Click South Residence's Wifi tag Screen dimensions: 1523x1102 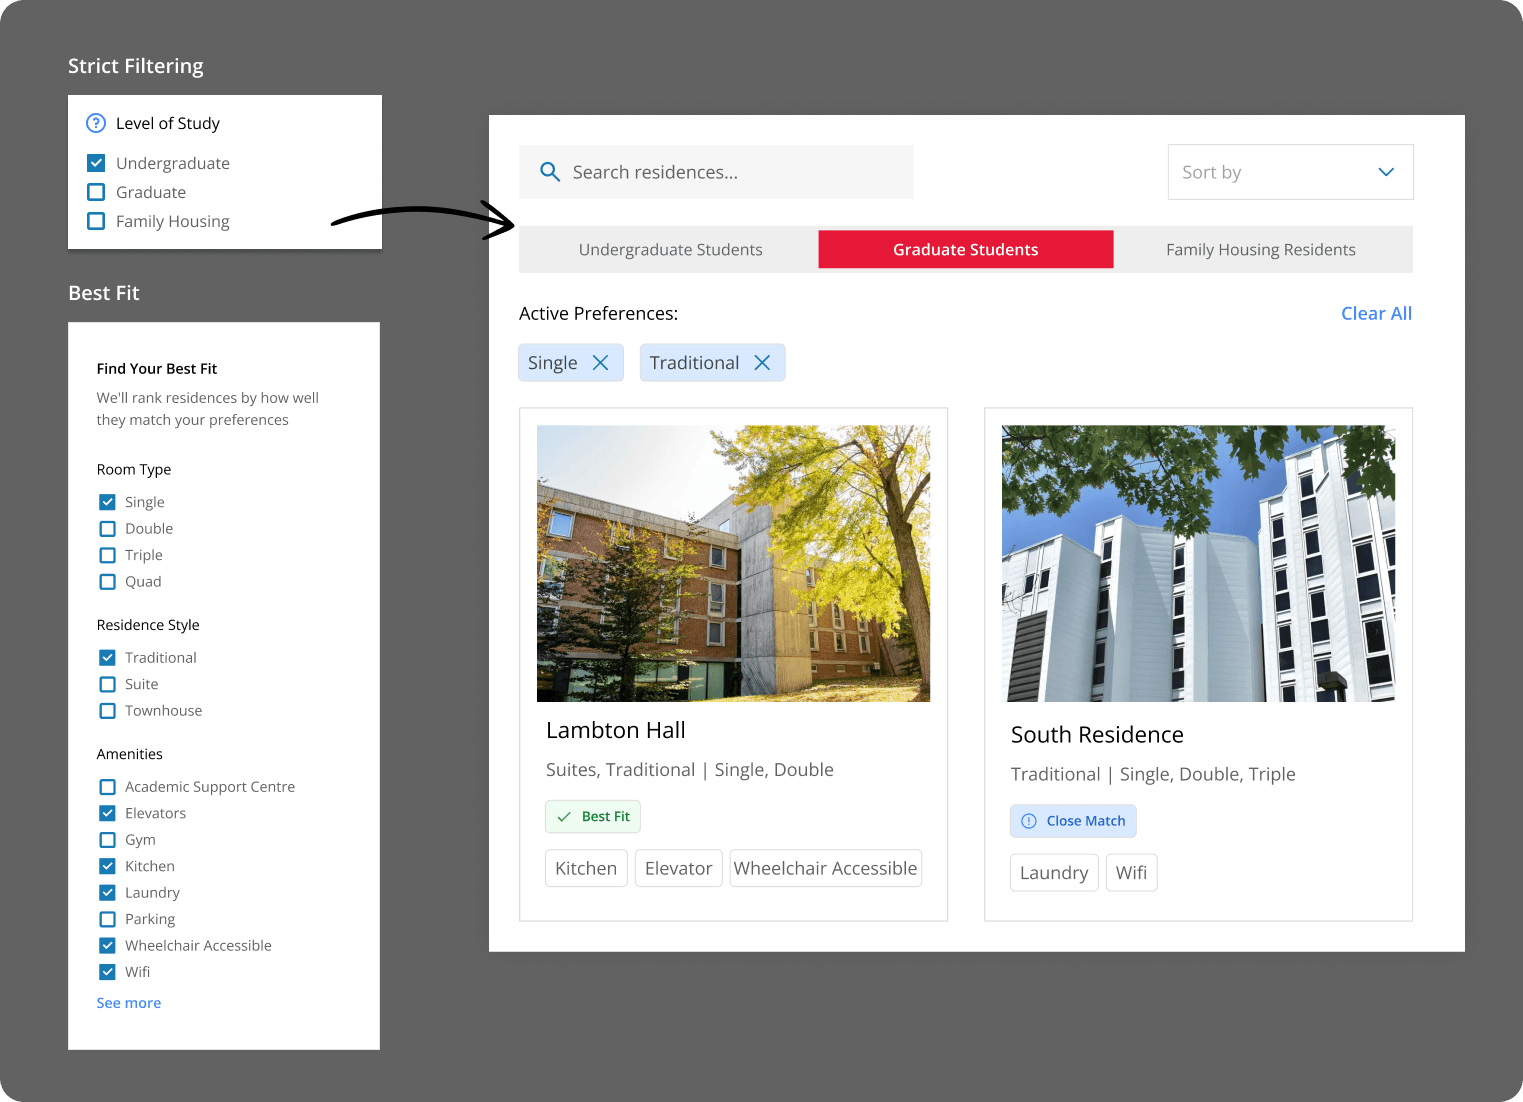(1131, 873)
